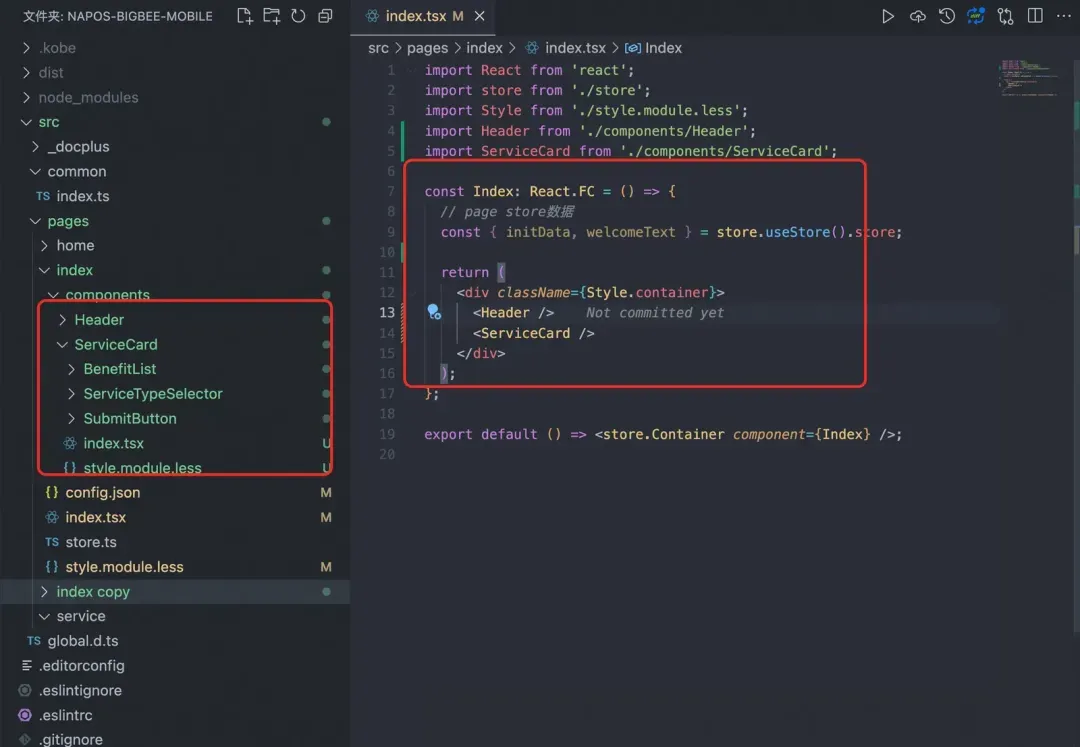
Task: Click the lightbulb code action on line 13
Action: pyautogui.click(x=434, y=312)
